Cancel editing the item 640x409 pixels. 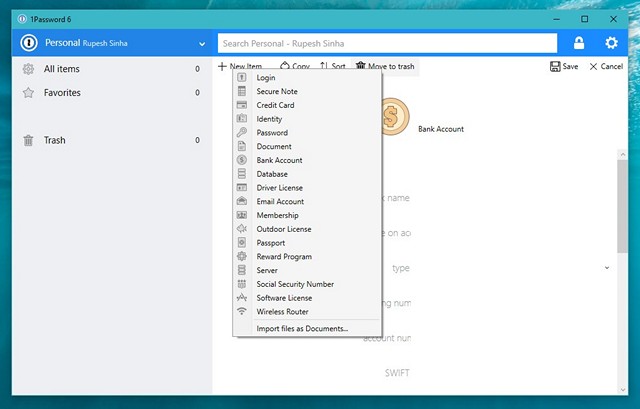[606, 67]
